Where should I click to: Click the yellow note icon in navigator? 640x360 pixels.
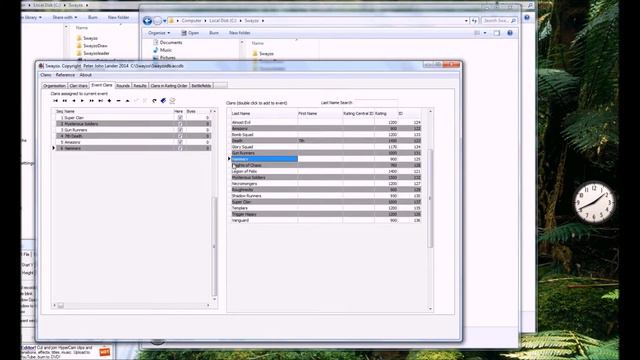click(x=172, y=100)
